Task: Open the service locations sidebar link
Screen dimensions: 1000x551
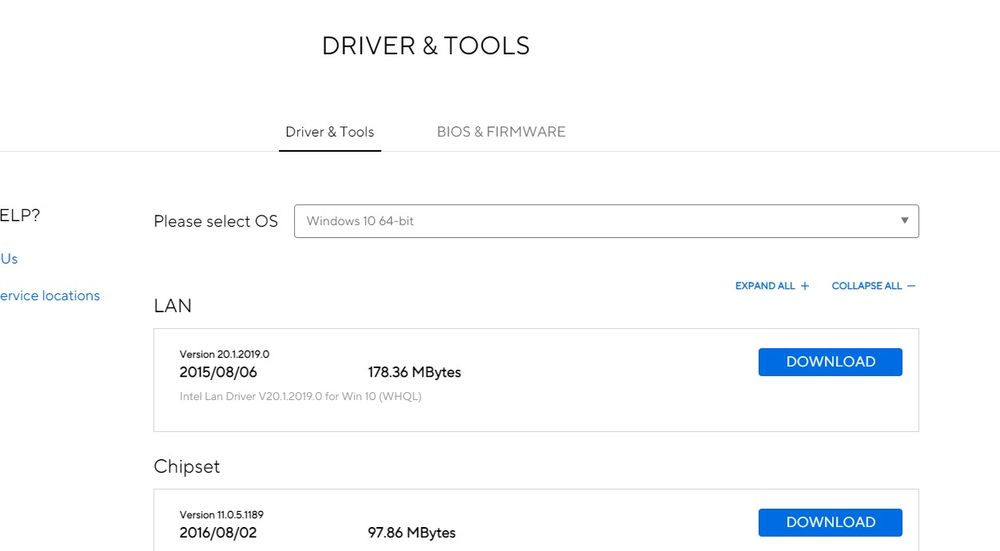Action: [50, 296]
